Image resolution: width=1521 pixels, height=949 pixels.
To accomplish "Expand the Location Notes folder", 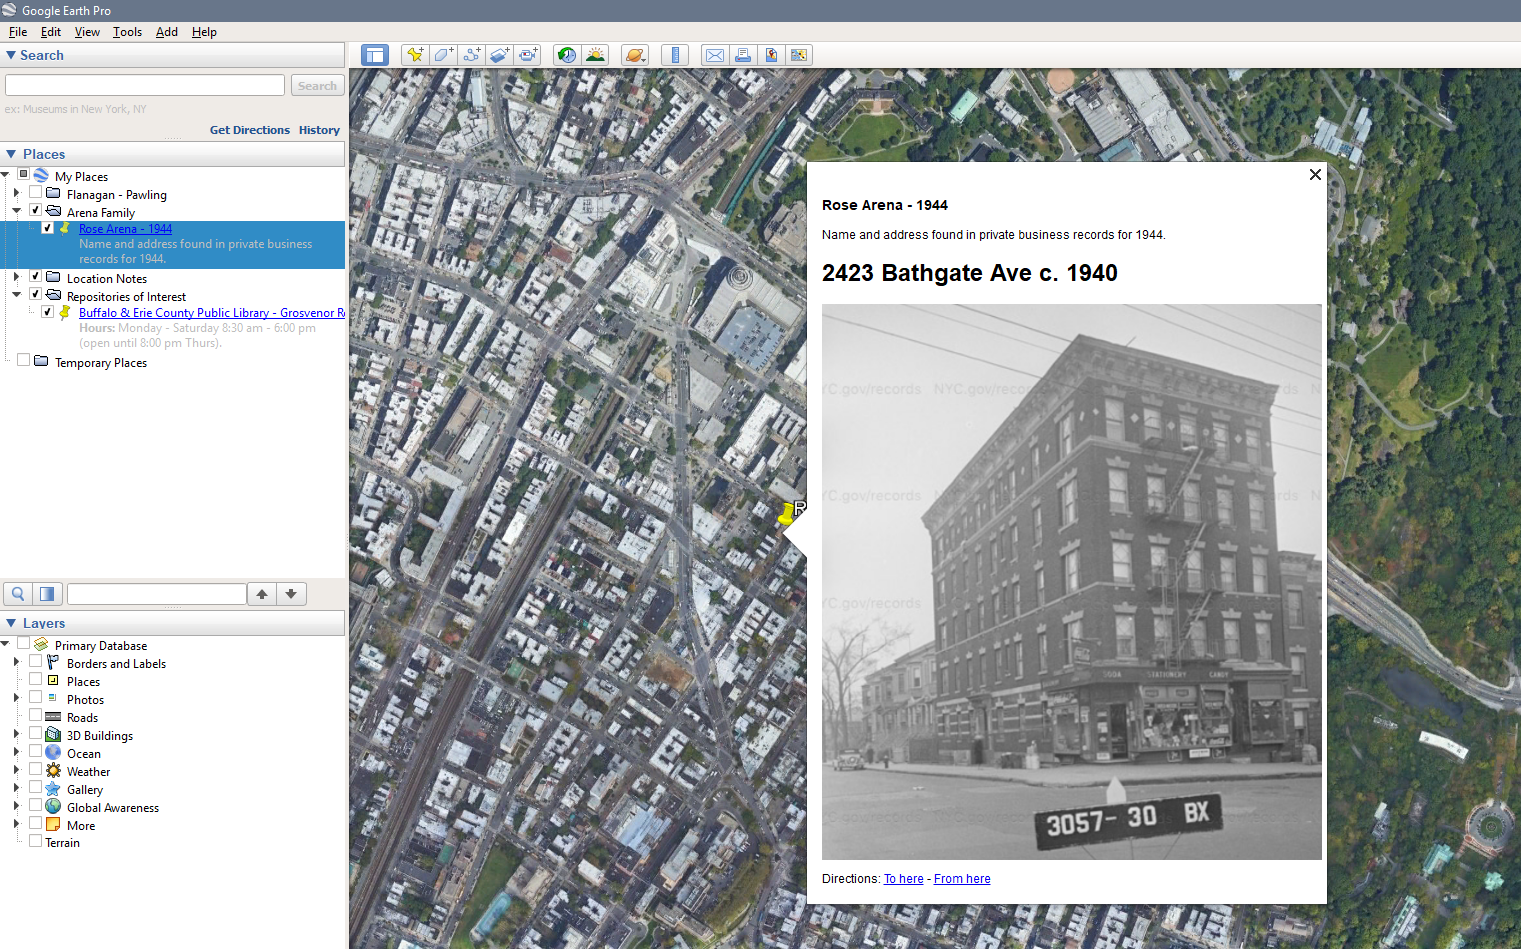I will point(16,277).
